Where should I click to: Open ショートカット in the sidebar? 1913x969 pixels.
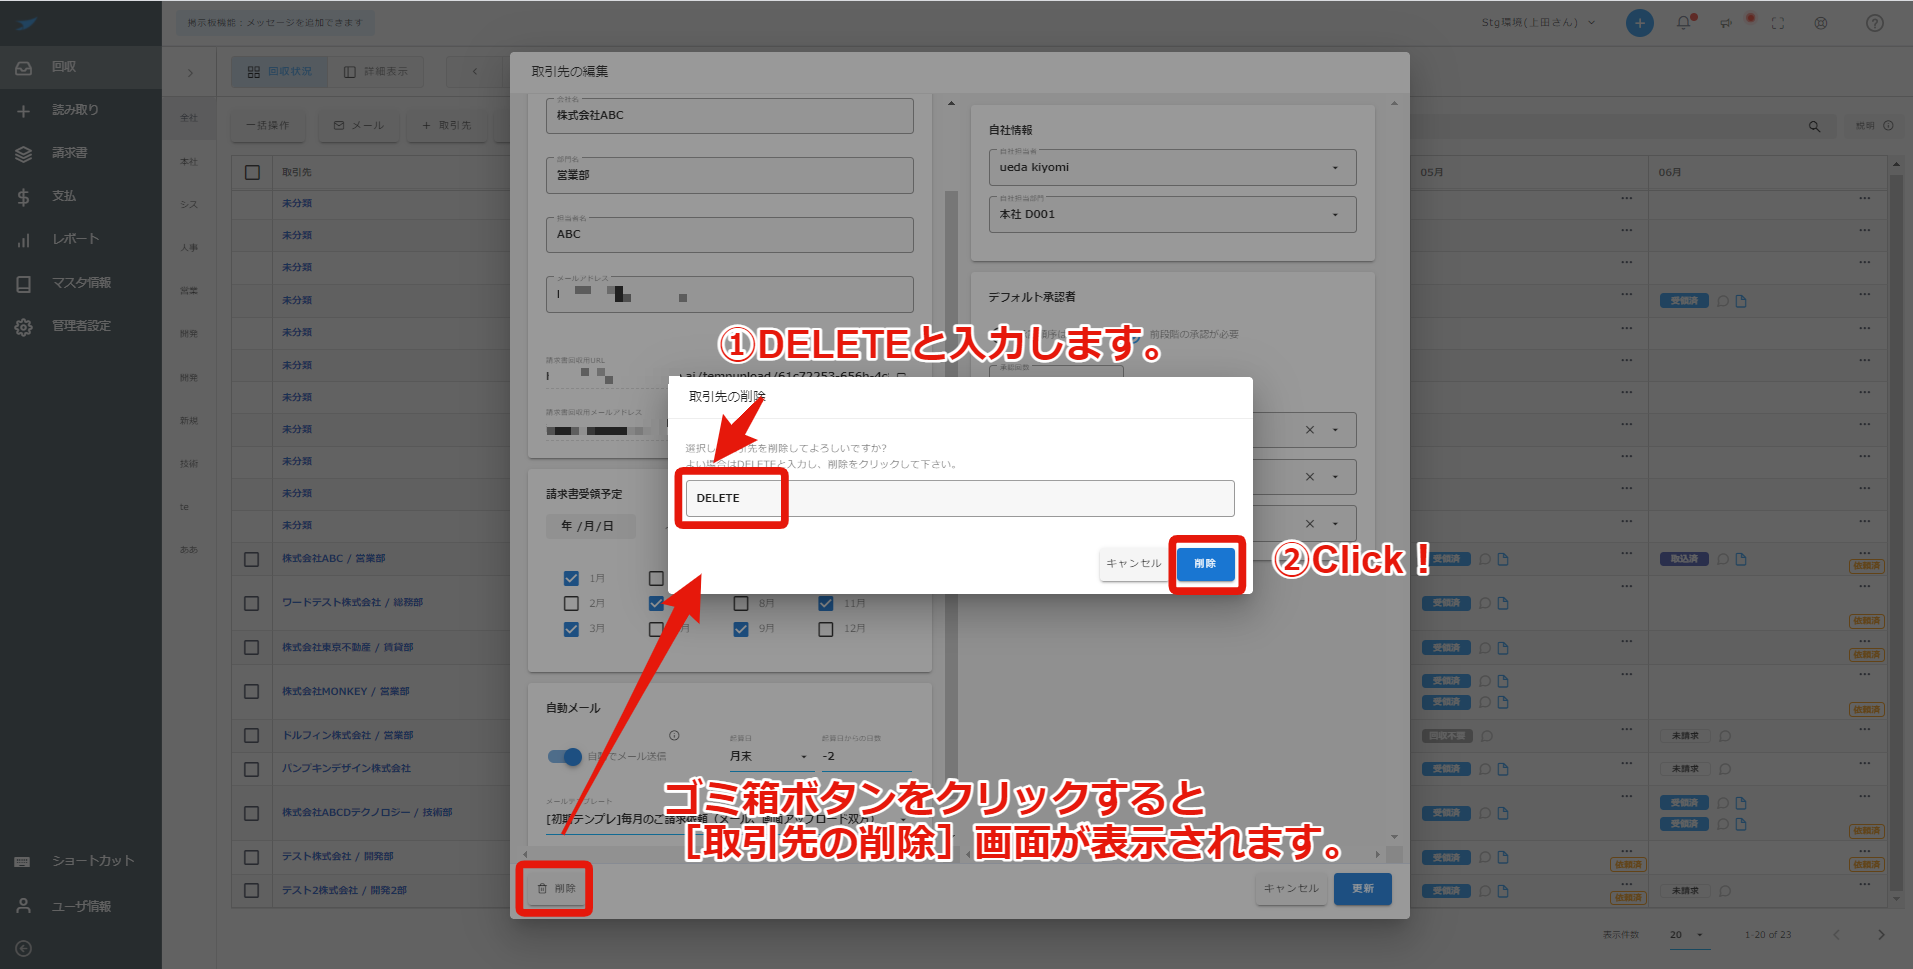tap(81, 861)
